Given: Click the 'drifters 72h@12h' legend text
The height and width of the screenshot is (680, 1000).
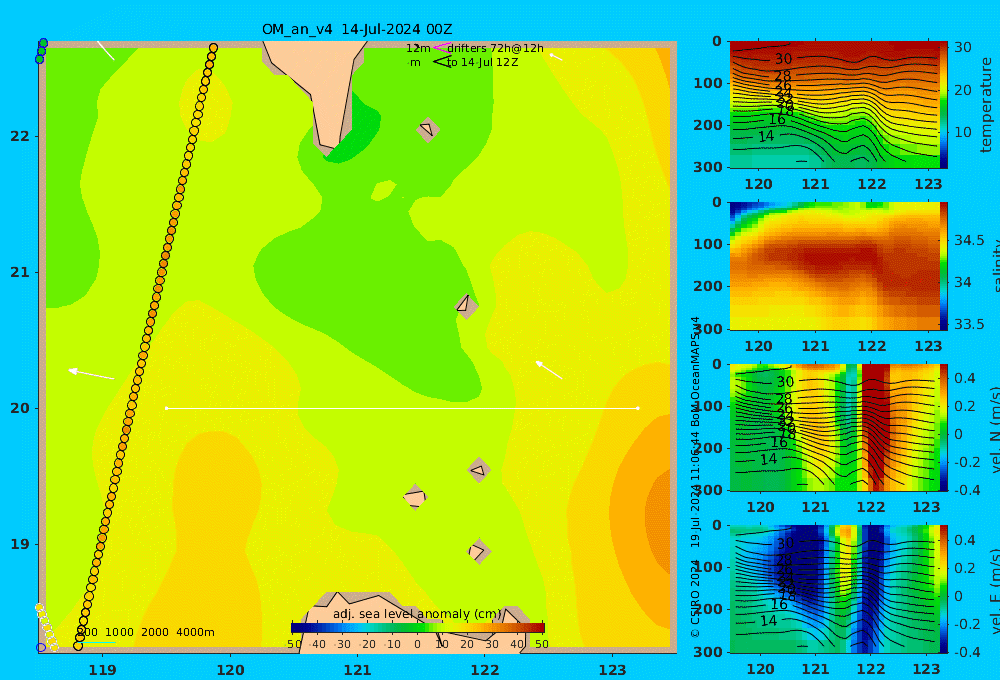Looking at the screenshot, I should click(x=495, y=48).
